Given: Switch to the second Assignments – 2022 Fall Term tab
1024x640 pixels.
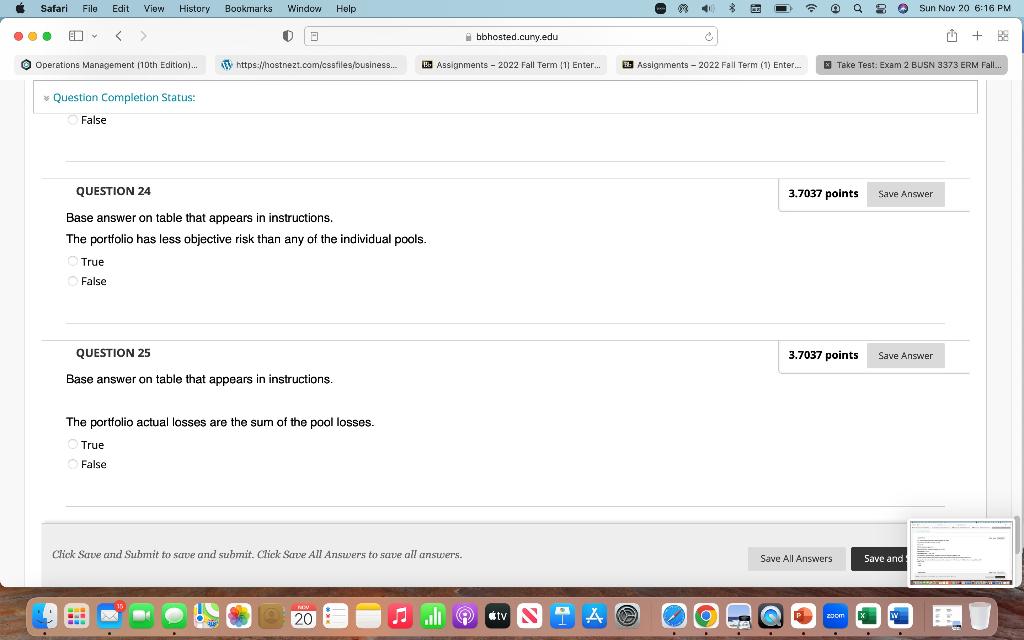Looking at the screenshot, I should [712, 65].
